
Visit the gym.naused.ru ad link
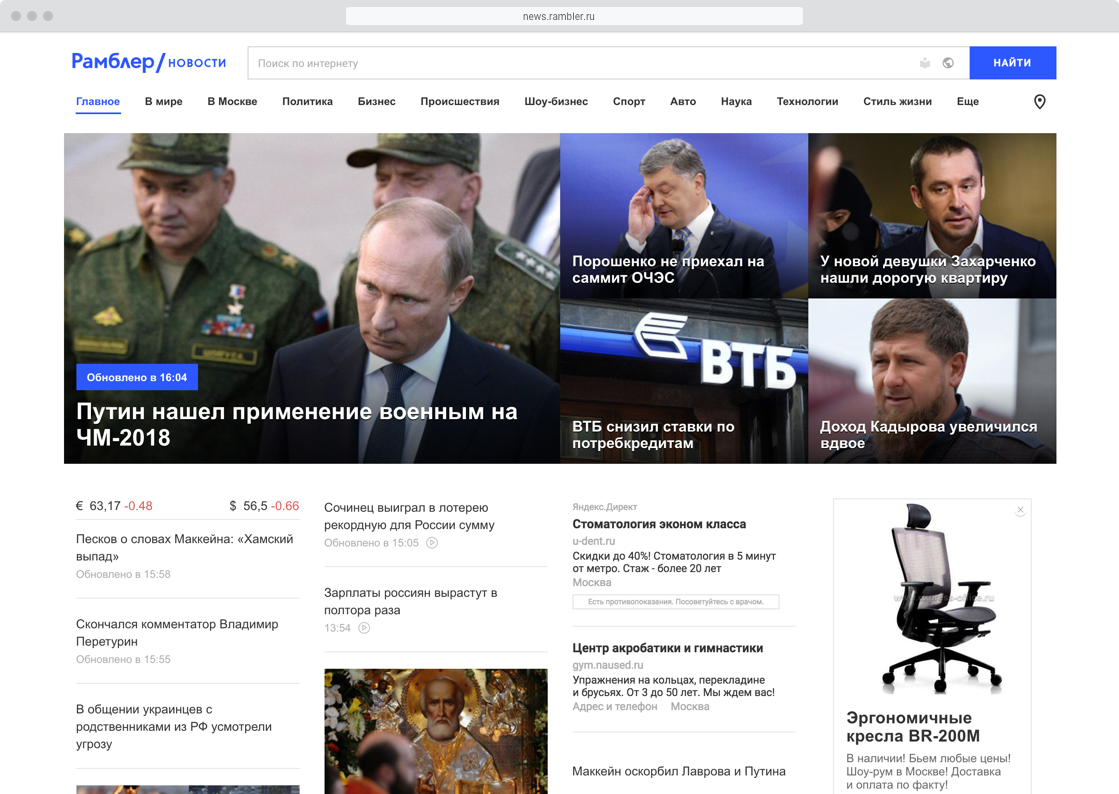[x=607, y=665]
